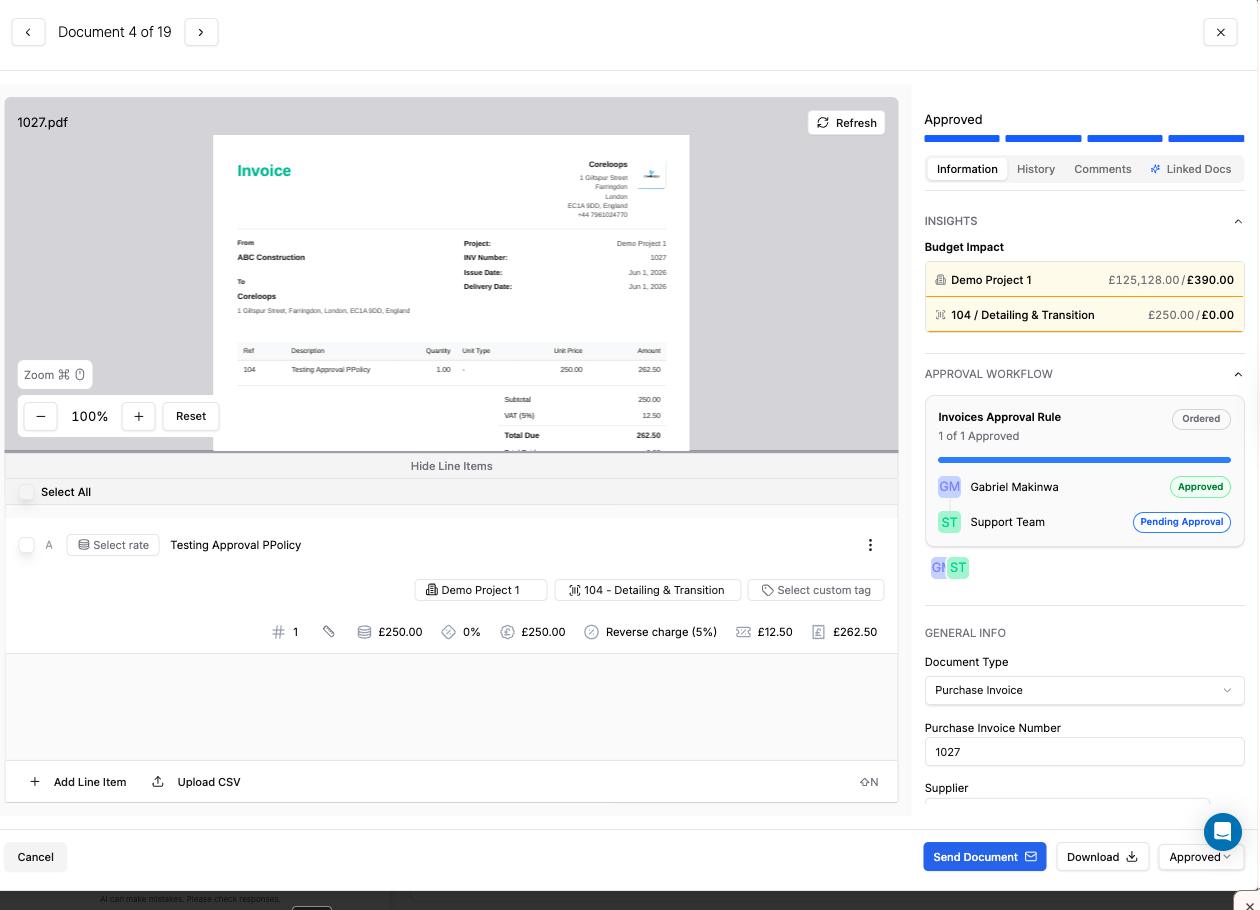Click Support Team's ST avatar in the approval list
This screenshot has width=1260, height=910.
[949, 522]
